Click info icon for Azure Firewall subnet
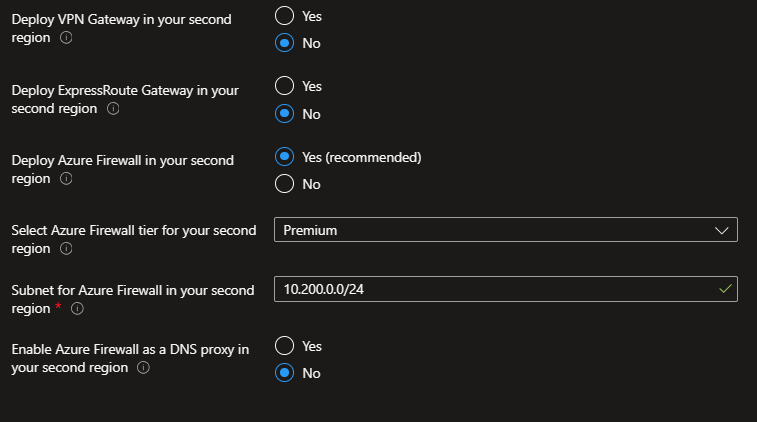 point(77,309)
